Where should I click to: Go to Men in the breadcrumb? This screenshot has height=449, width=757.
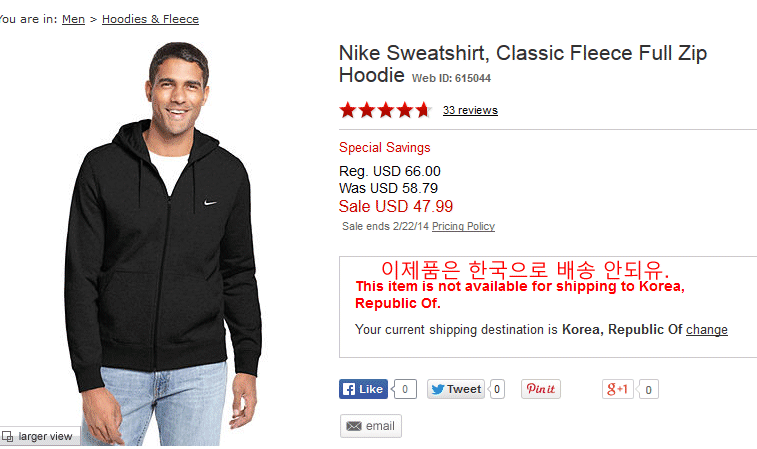[x=73, y=19]
